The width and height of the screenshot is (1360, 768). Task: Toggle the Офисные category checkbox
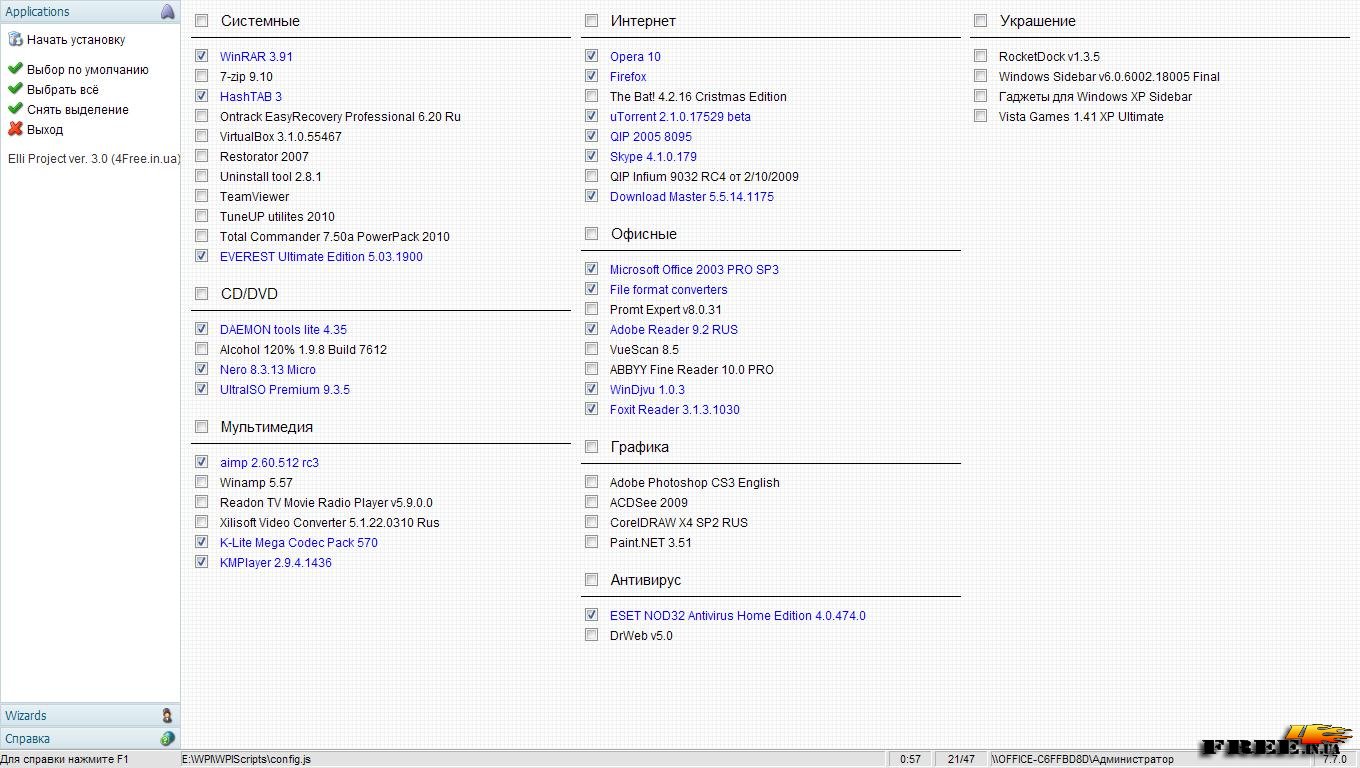(x=592, y=233)
